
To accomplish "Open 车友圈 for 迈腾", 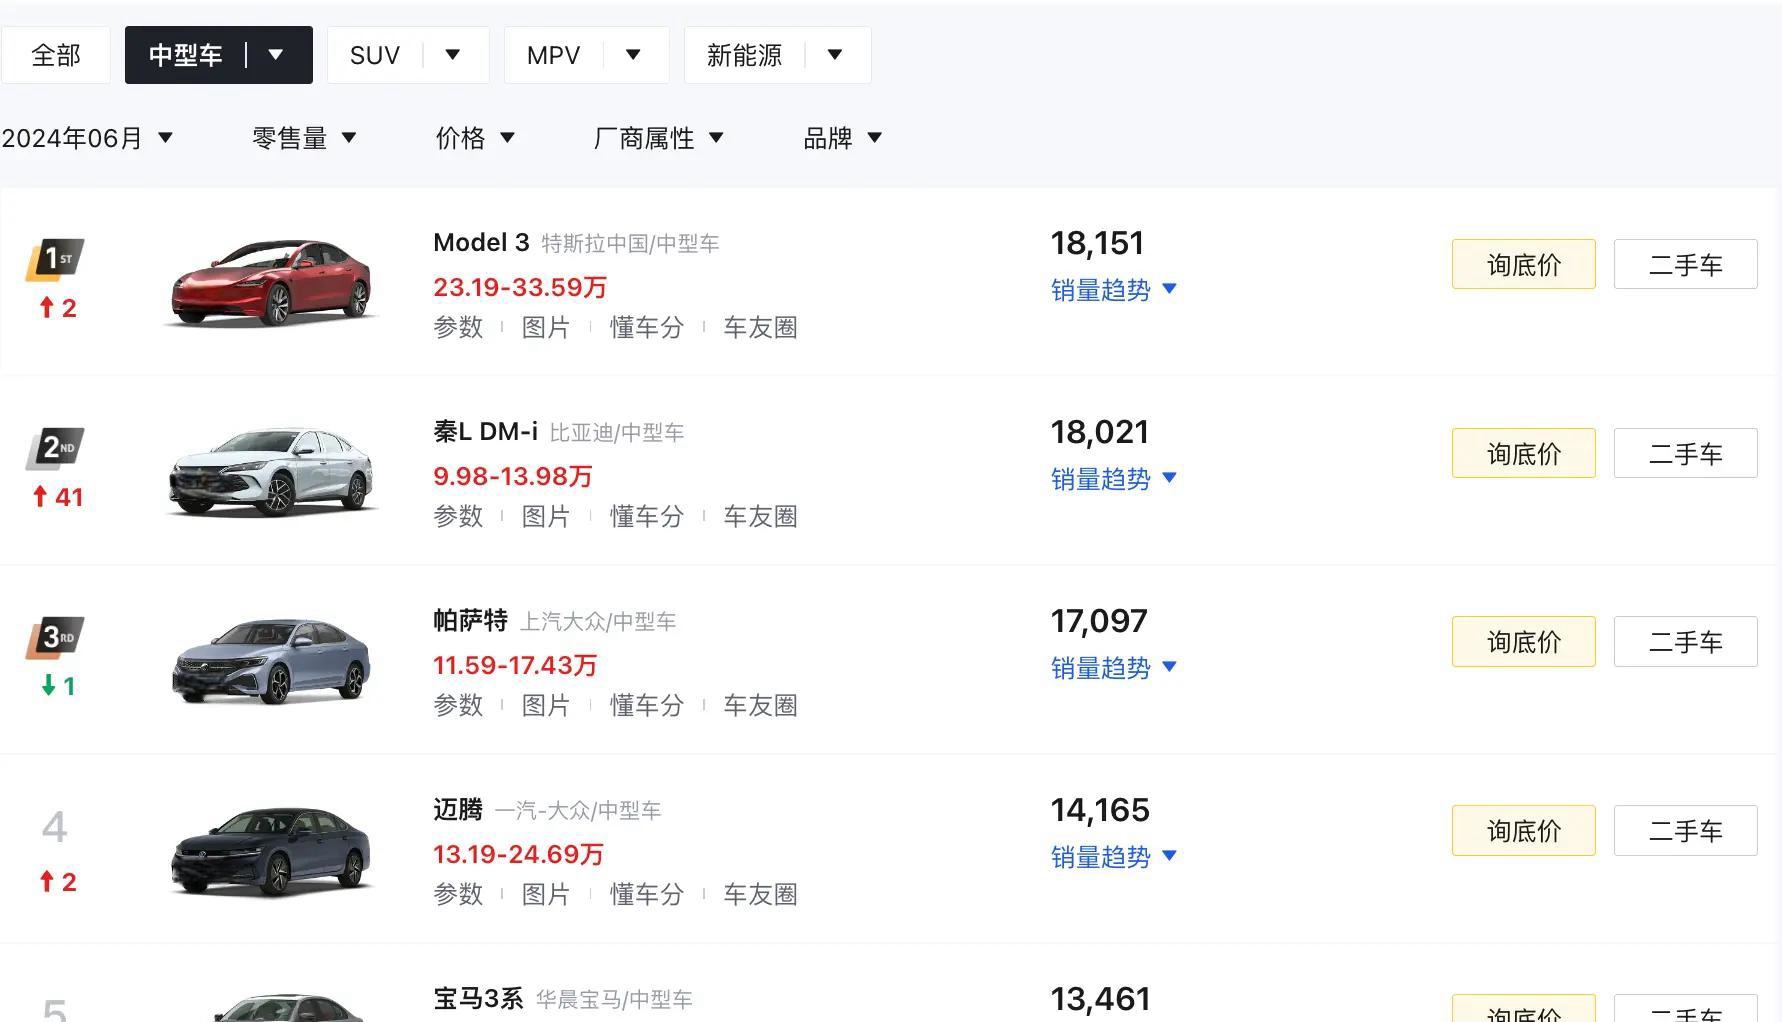I will 760,894.
